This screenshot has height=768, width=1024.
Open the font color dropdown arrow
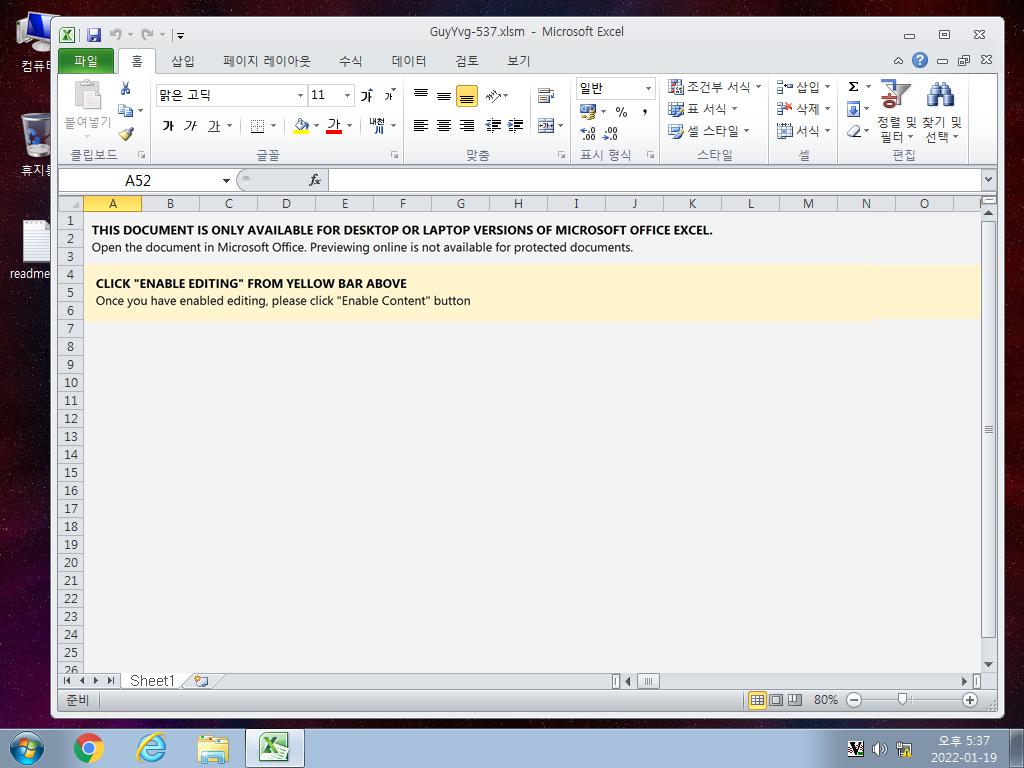(349, 125)
